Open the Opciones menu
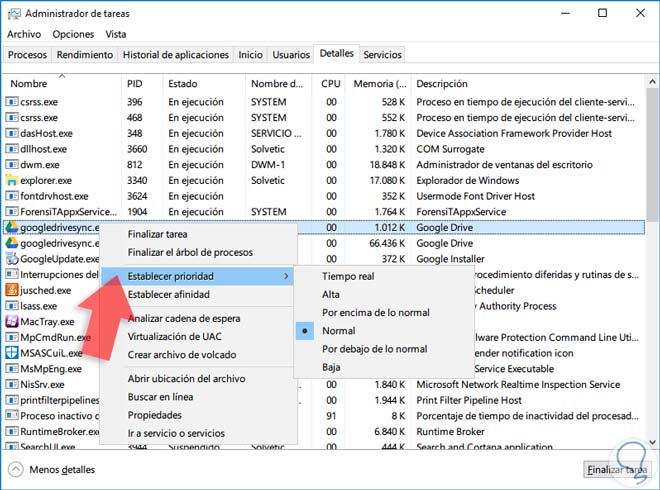Viewport: 660px width, 490px height. pos(73,34)
